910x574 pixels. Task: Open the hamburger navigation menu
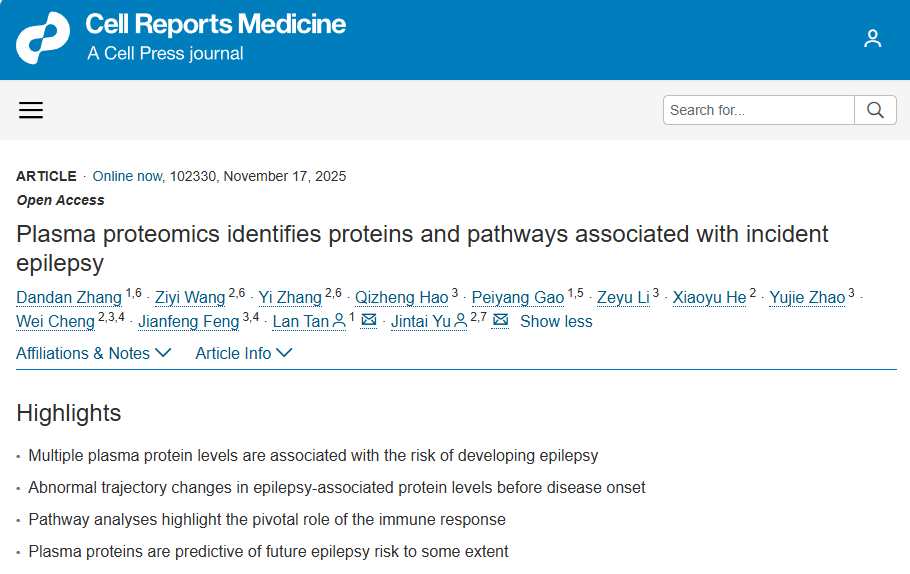[x=31, y=110]
